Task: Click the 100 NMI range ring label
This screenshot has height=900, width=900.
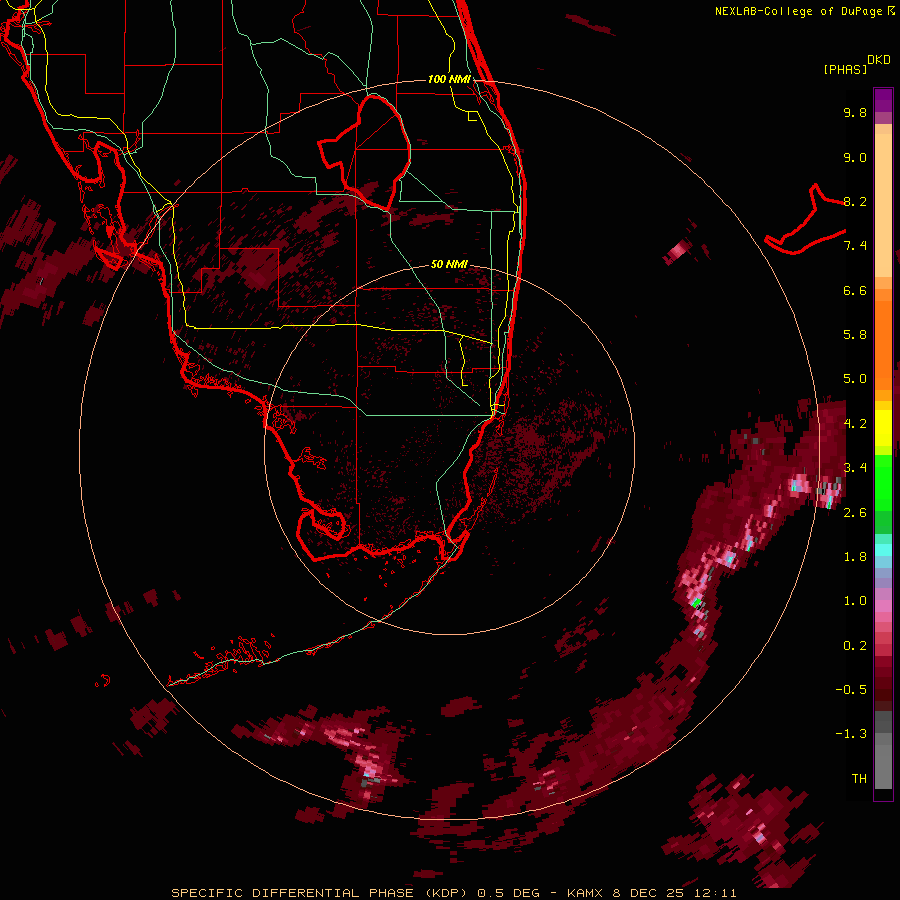Action: (449, 79)
